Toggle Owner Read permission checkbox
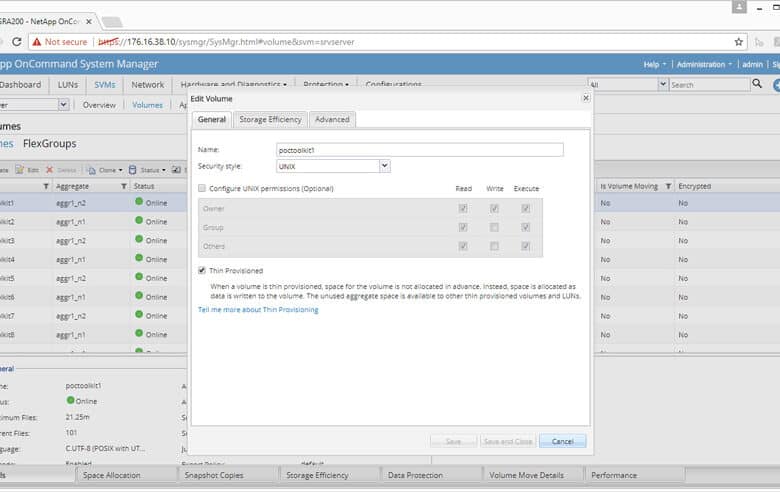 click(x=463, y=208)
